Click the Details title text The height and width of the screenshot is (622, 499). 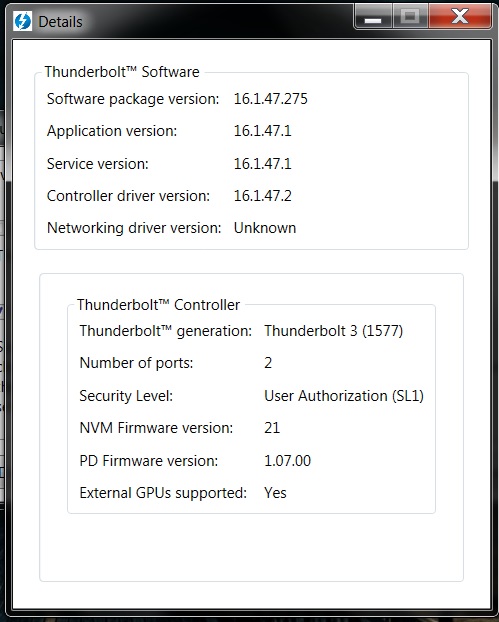60,22
